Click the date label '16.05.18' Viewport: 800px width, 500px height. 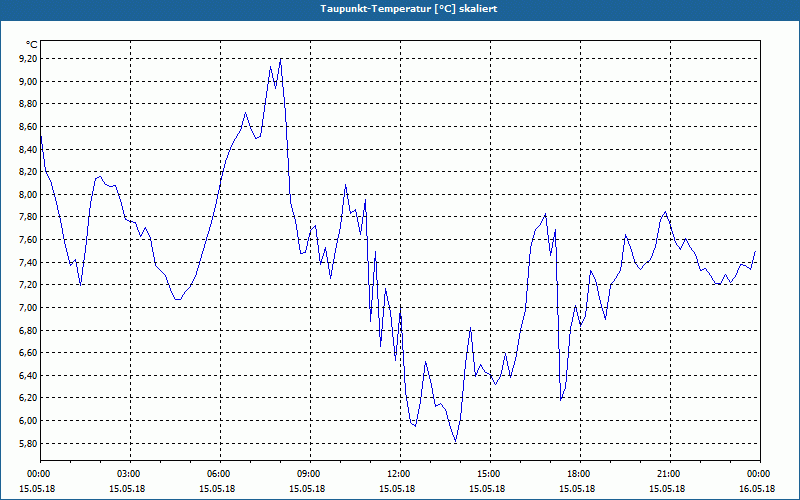coord(757,489)
